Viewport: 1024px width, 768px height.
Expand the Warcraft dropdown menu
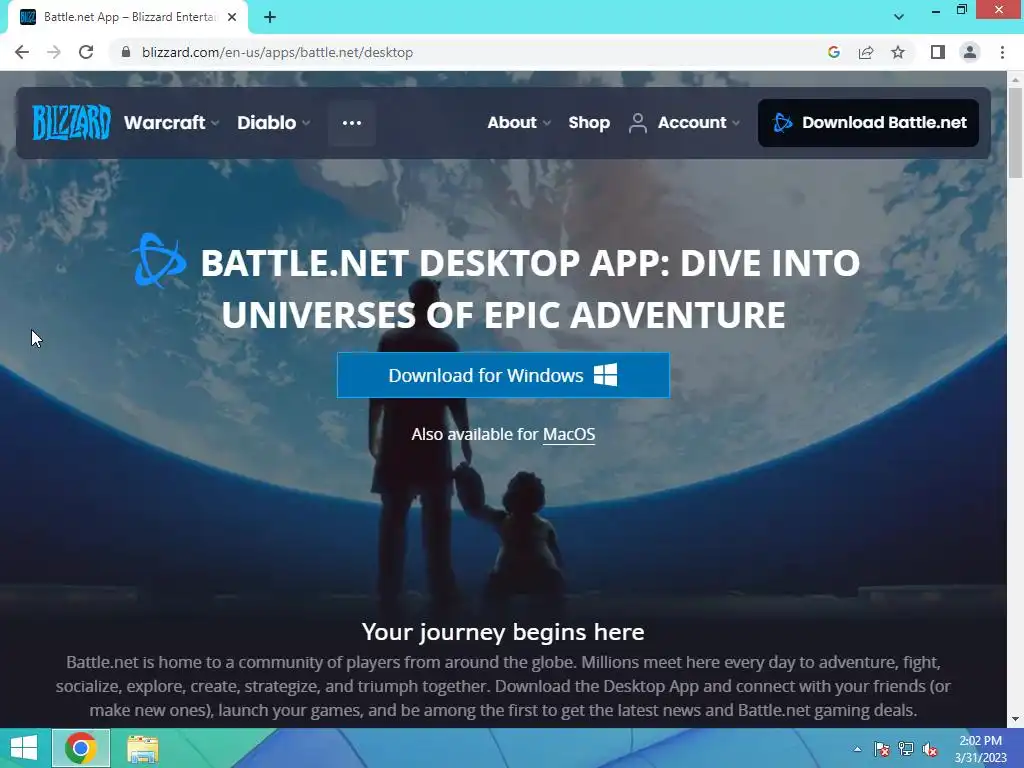pyautogui.click(x=171, y=123)
